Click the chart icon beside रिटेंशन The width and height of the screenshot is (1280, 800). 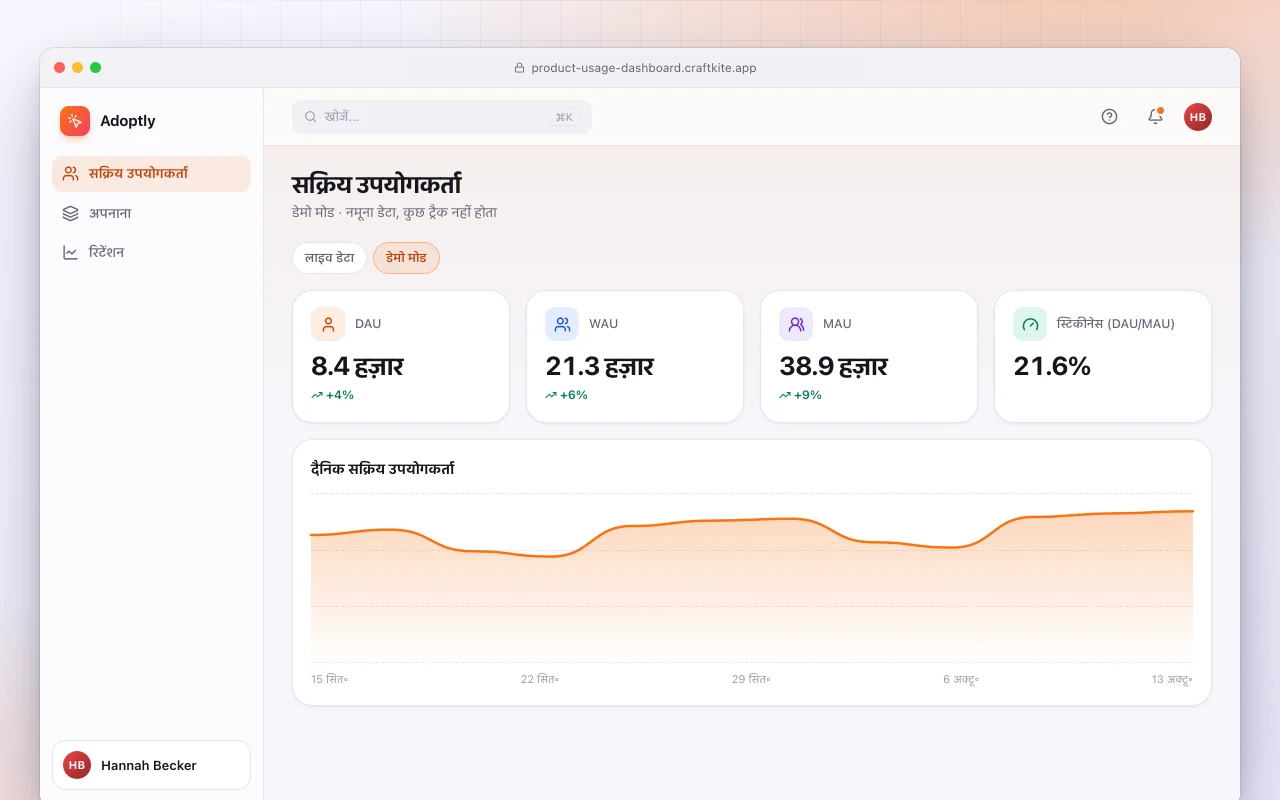70,252
